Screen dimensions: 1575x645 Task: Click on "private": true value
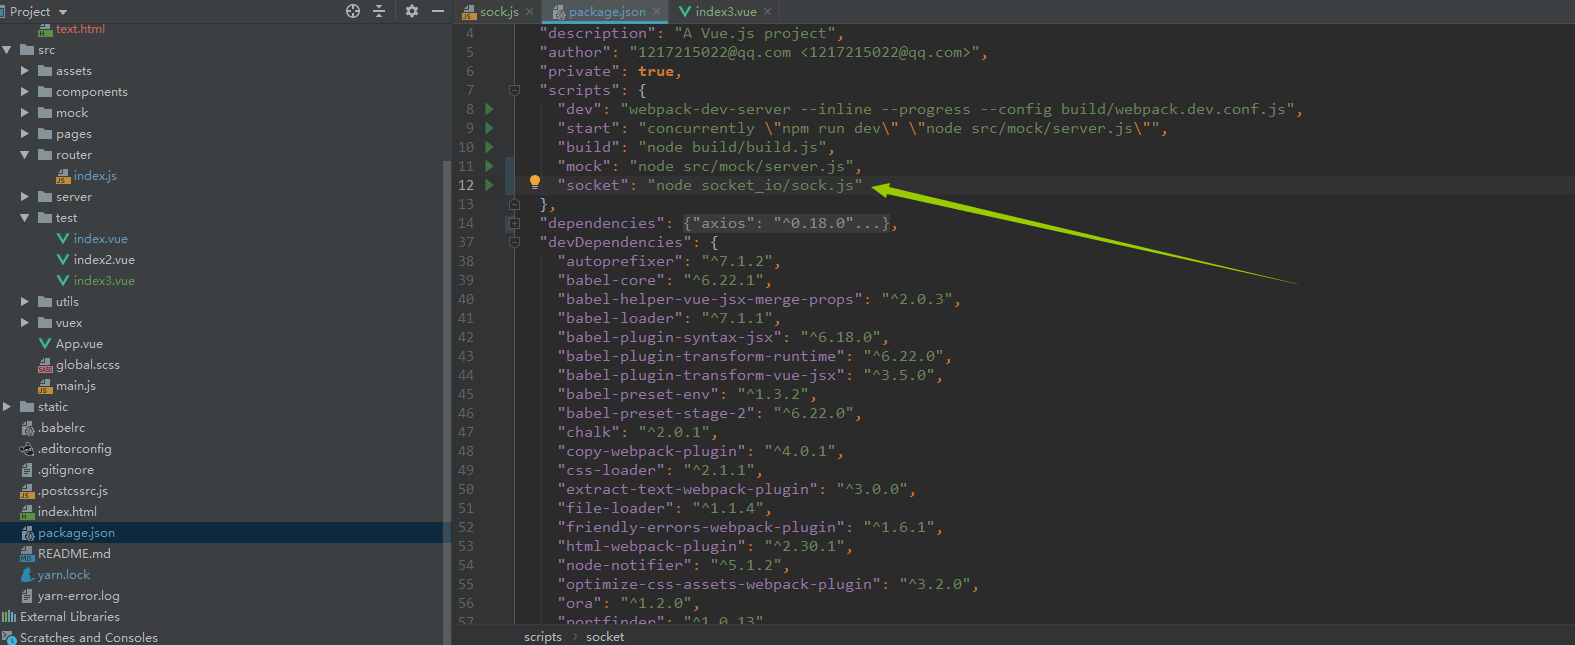(x=656, y=71)
